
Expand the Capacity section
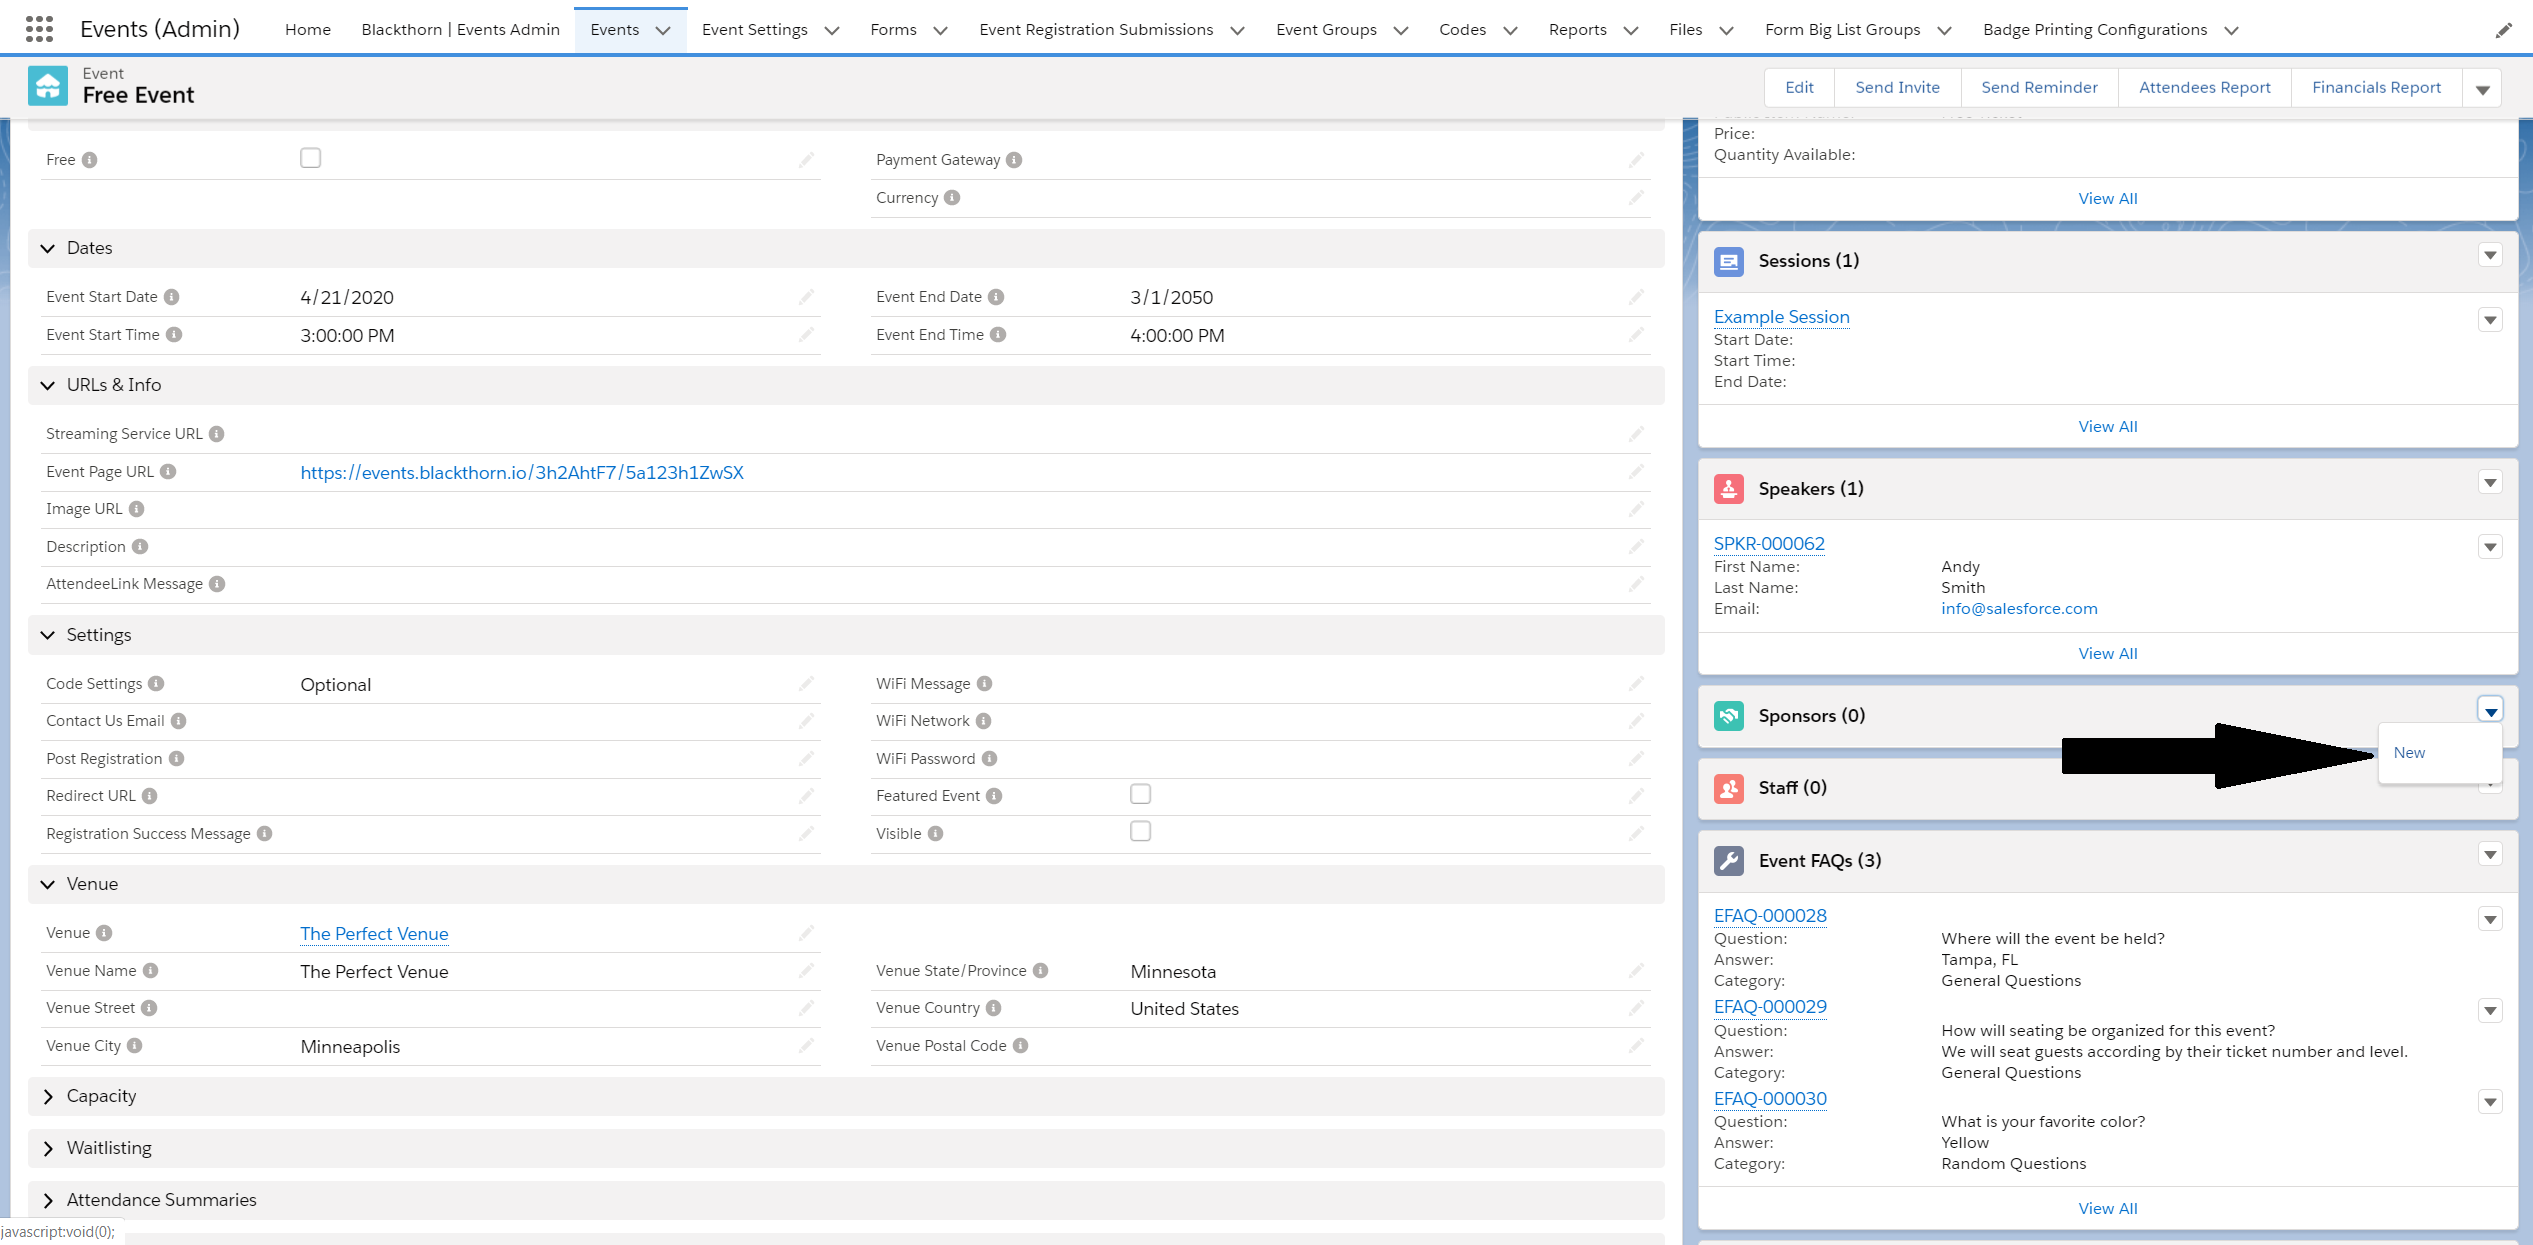click(48, 1097)
